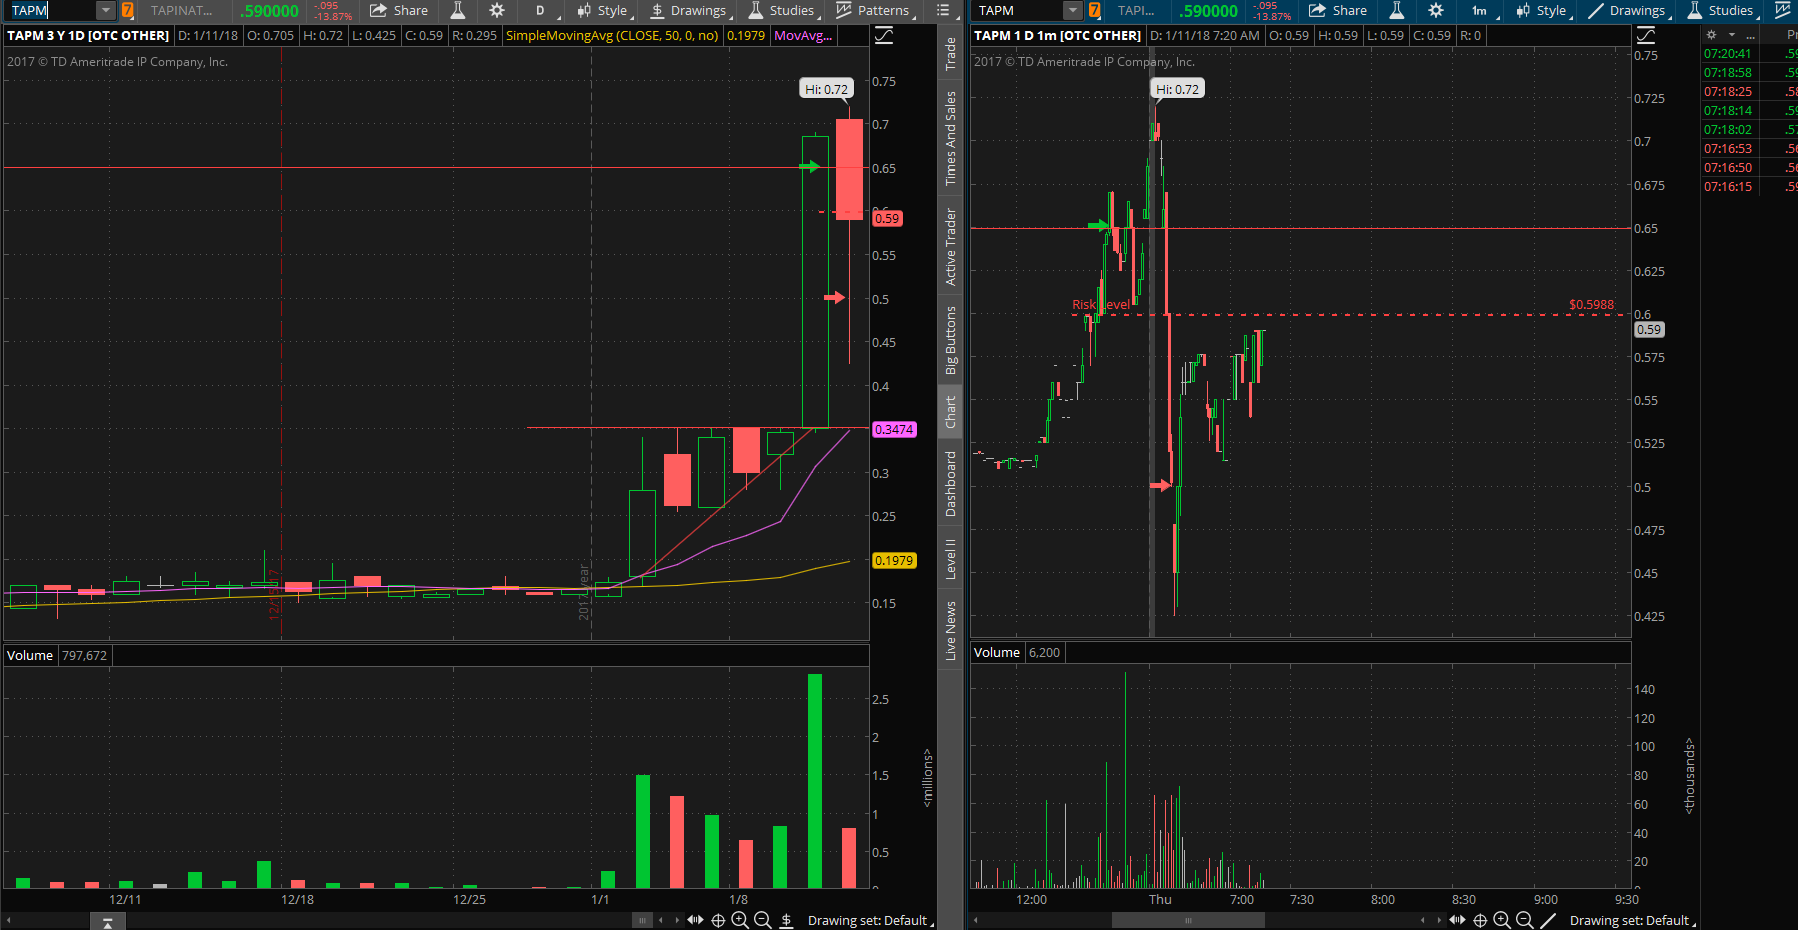This screenshot has height=930, width=1798.
Task: Click the left chart horizontal scrollbar thumb
Action: [642, 920]
